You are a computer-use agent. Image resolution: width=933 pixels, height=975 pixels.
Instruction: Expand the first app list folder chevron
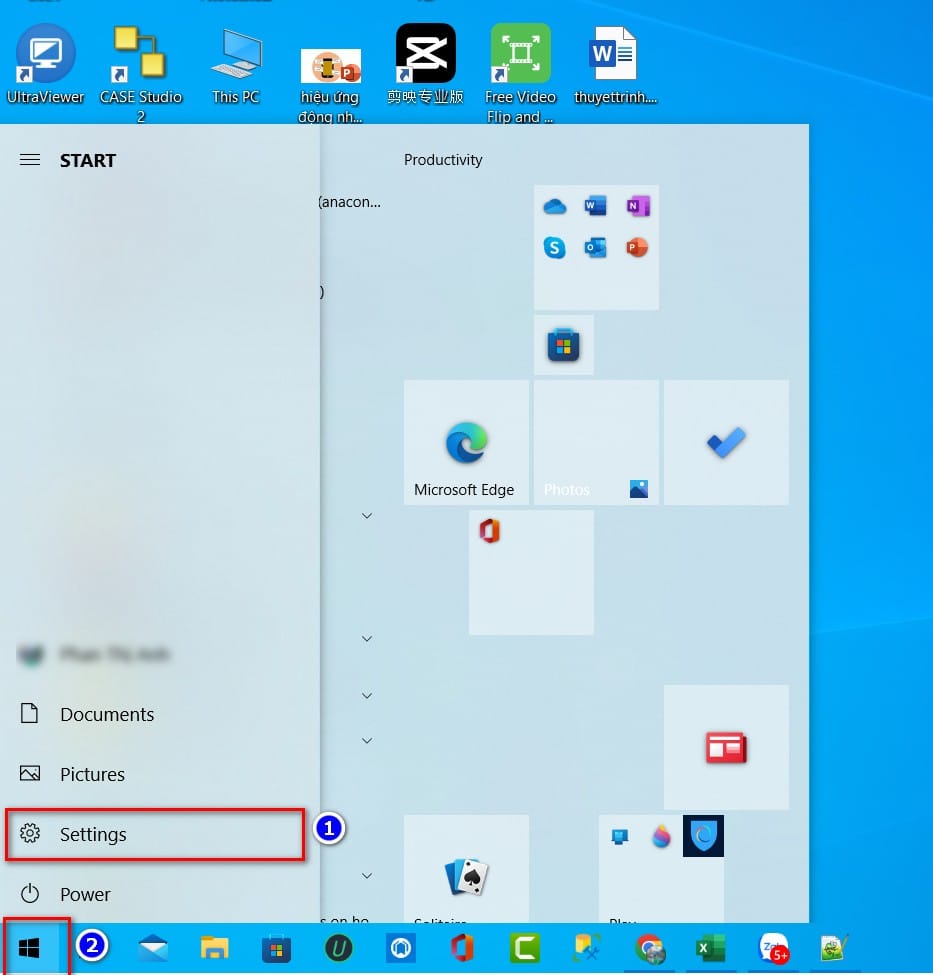(x=367, y=515)
